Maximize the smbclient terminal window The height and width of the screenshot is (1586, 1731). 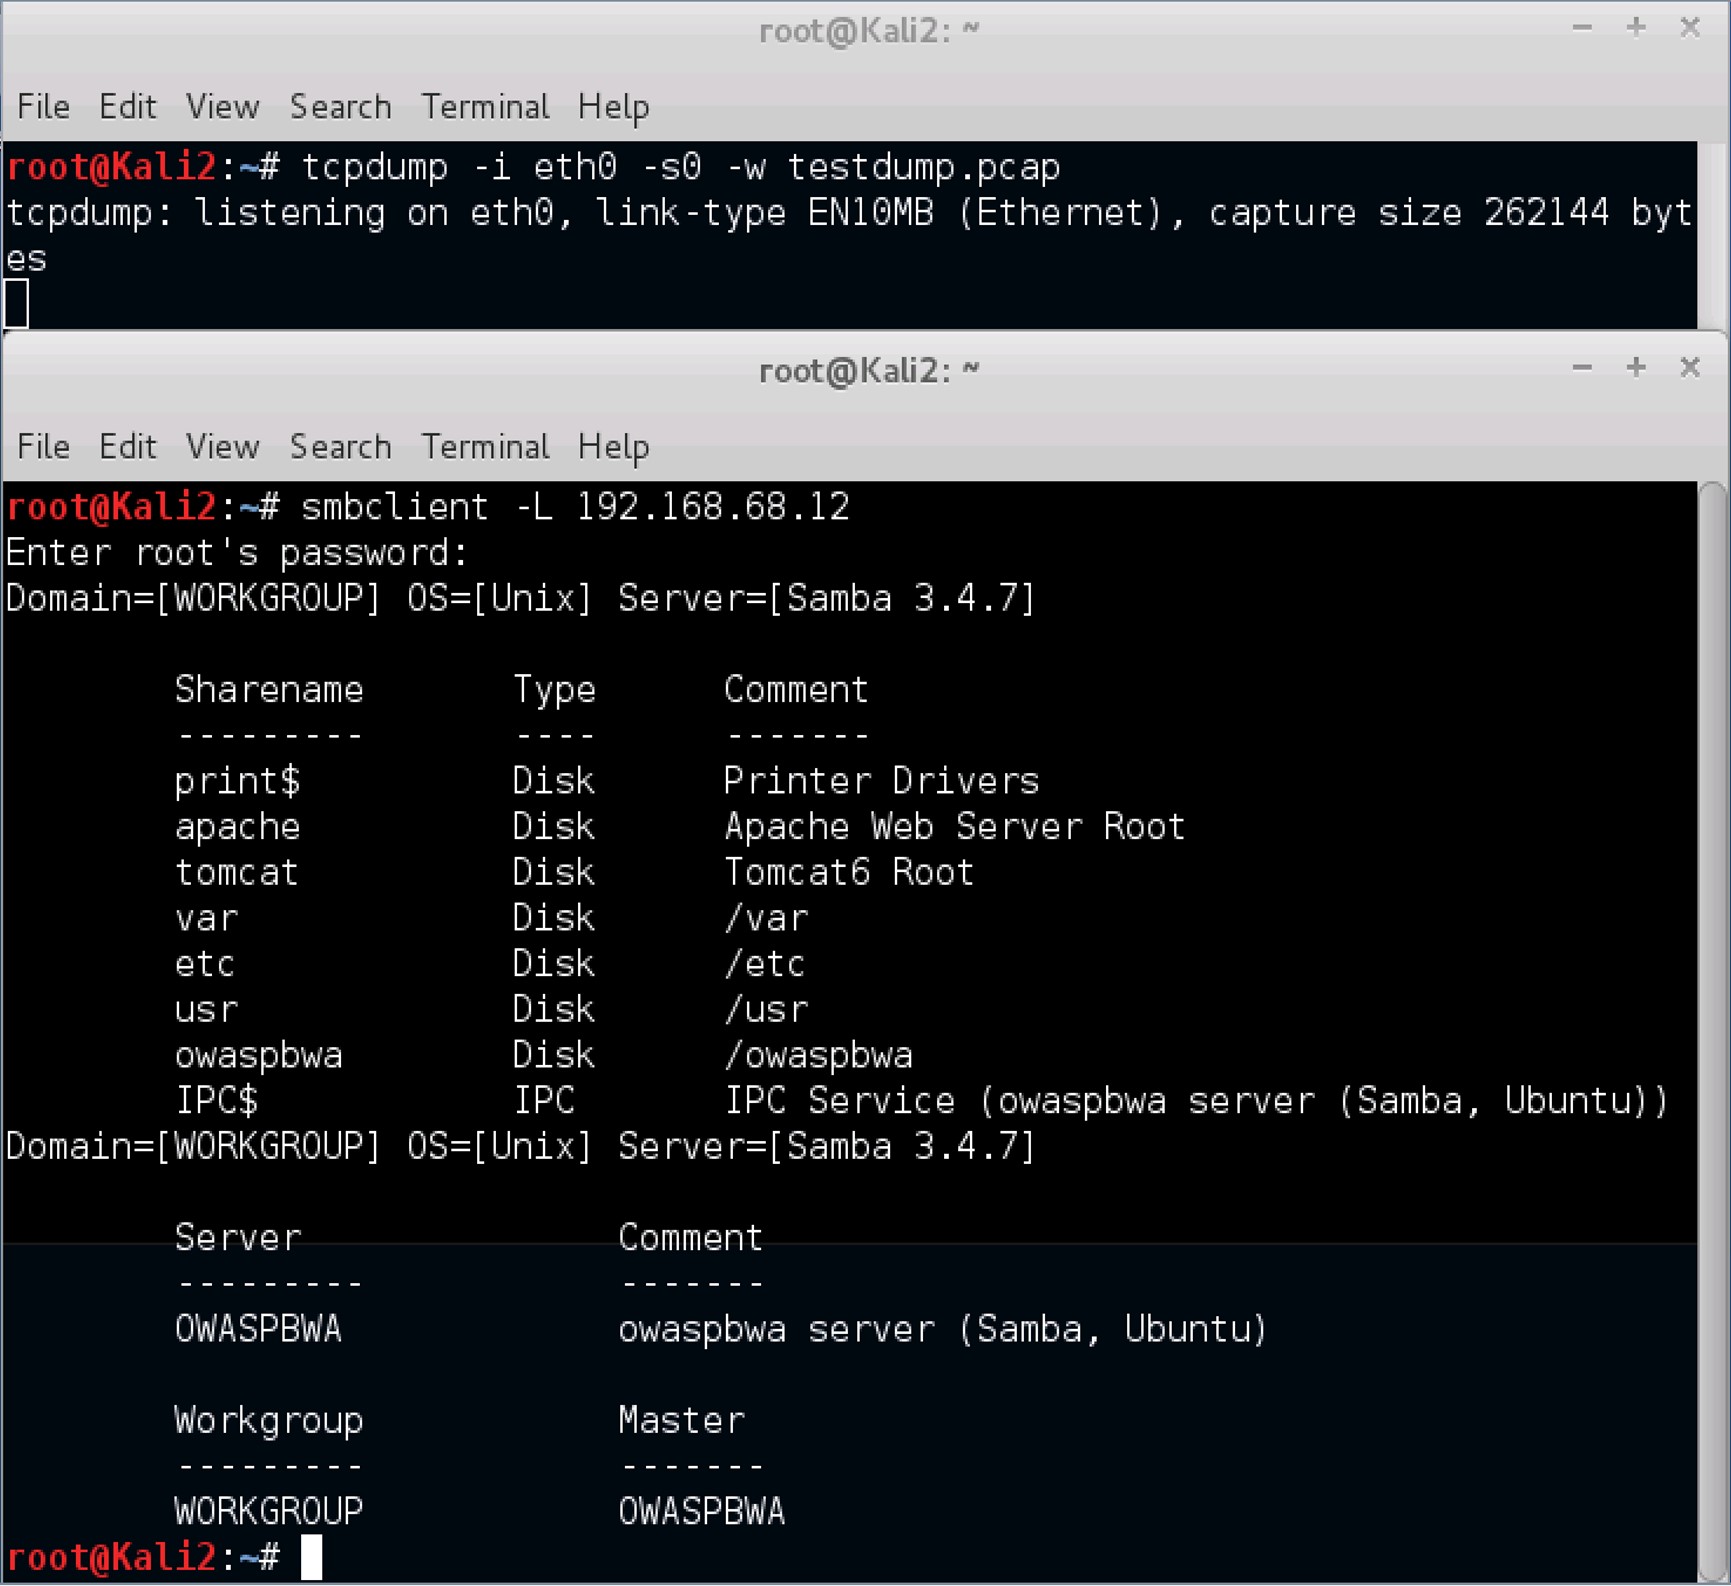pyautogui.click(x=1636, y=368)
